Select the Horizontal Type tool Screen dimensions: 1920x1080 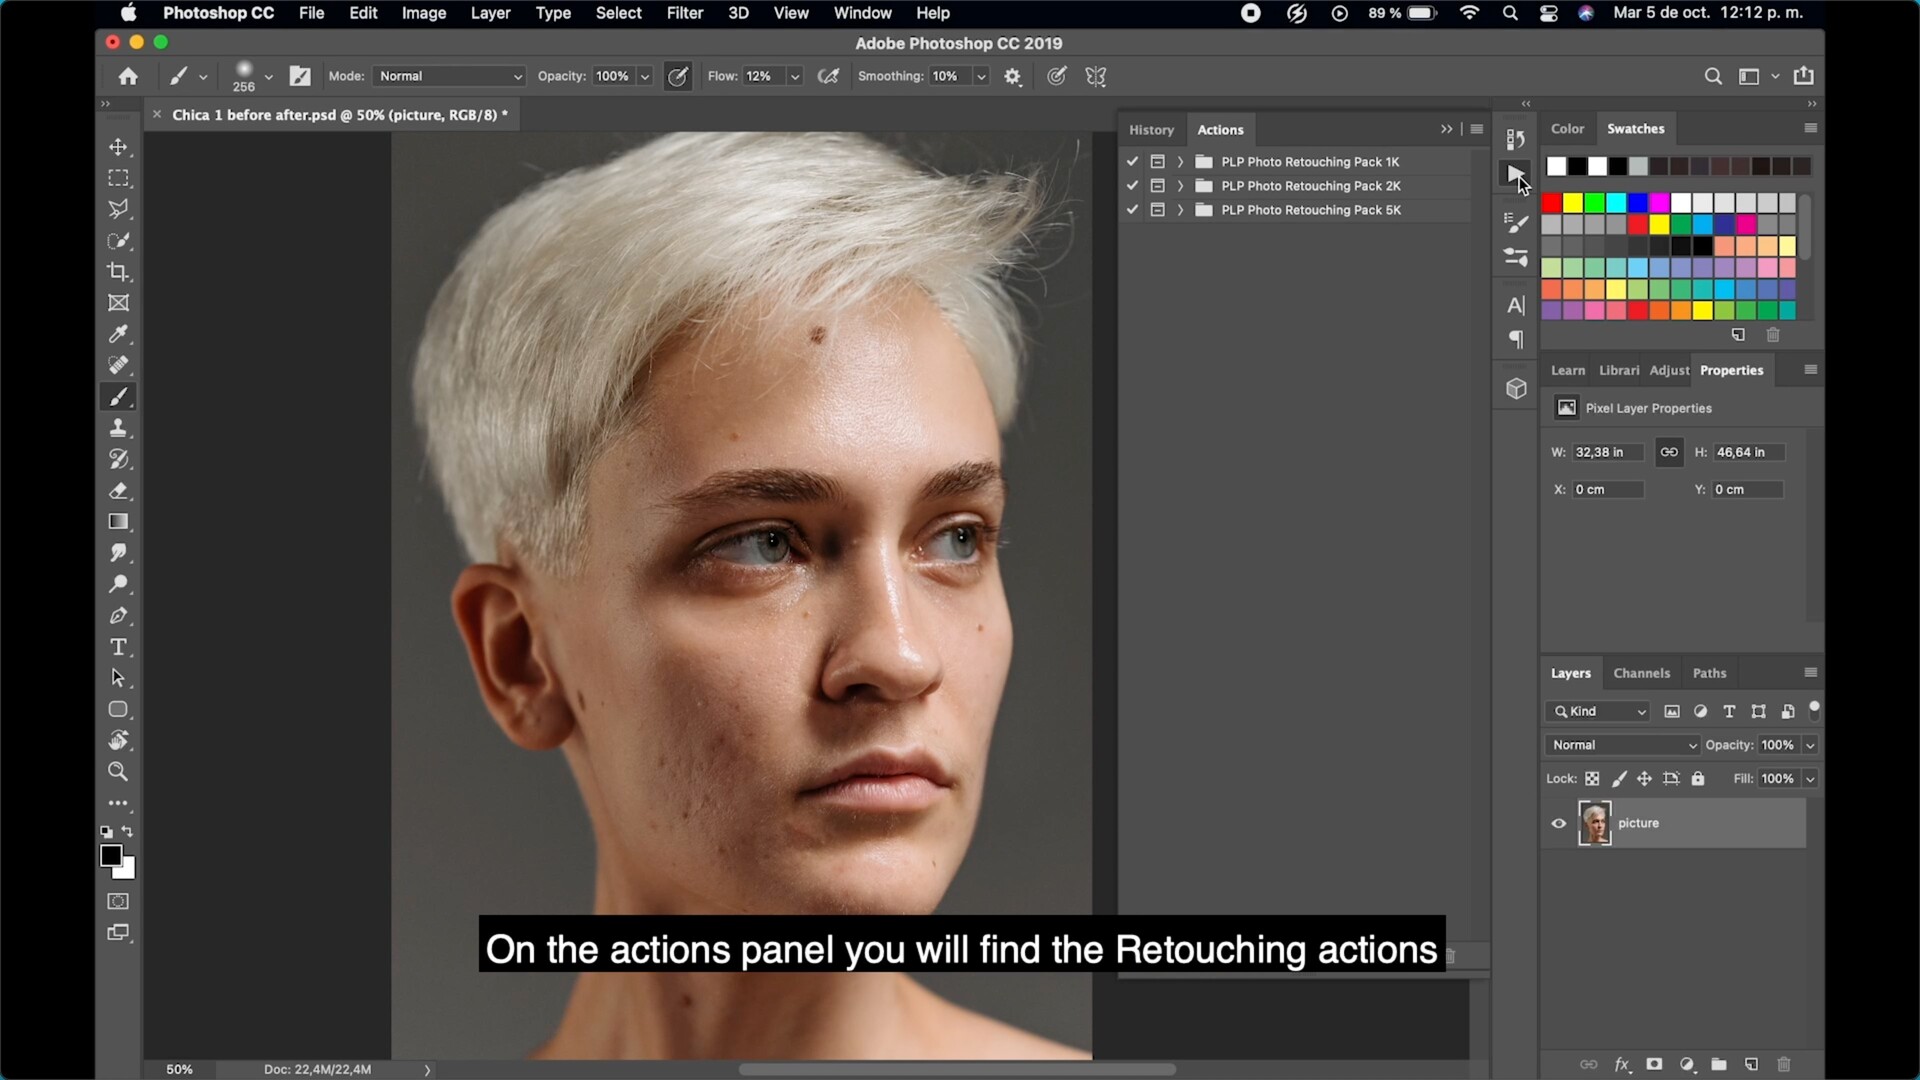[119, 647]
